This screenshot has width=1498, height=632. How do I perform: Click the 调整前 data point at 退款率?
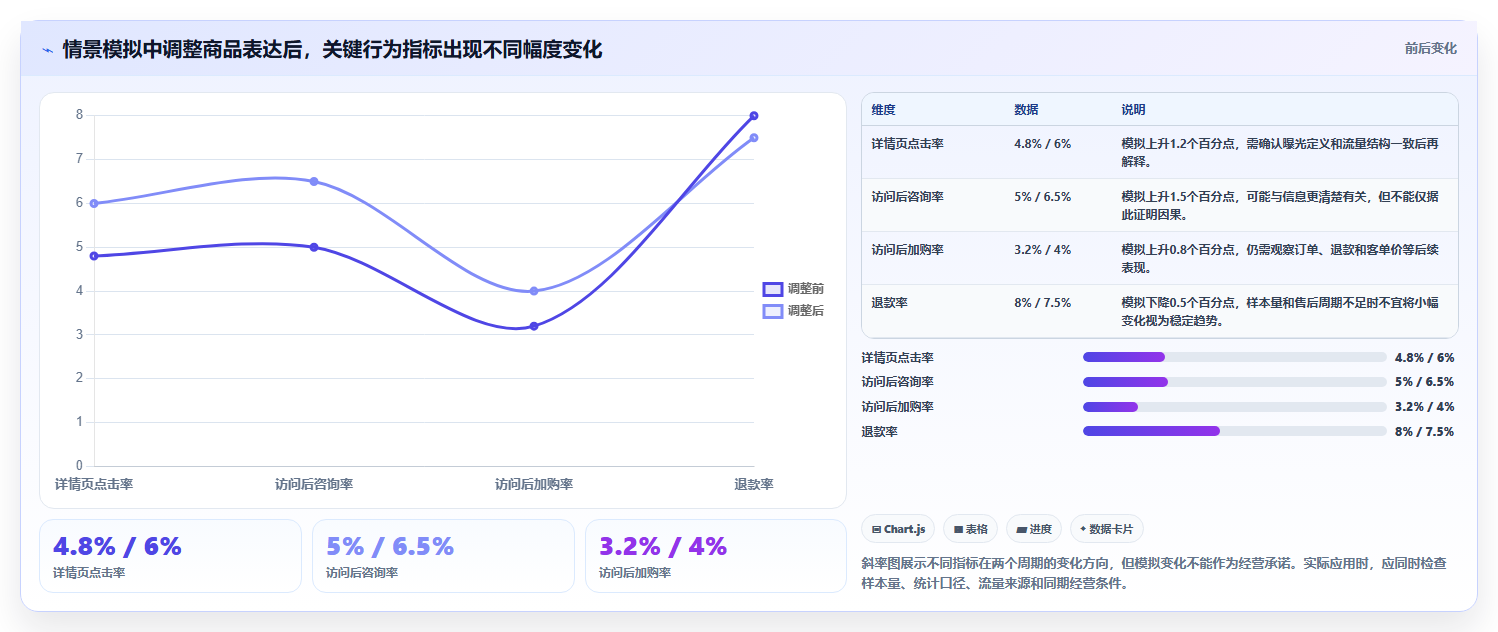[754, 116]
